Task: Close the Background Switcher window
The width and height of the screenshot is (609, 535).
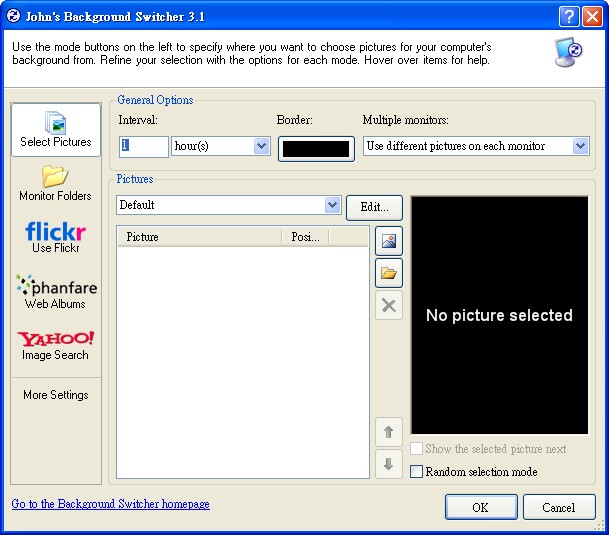Action: coord(592,17)
